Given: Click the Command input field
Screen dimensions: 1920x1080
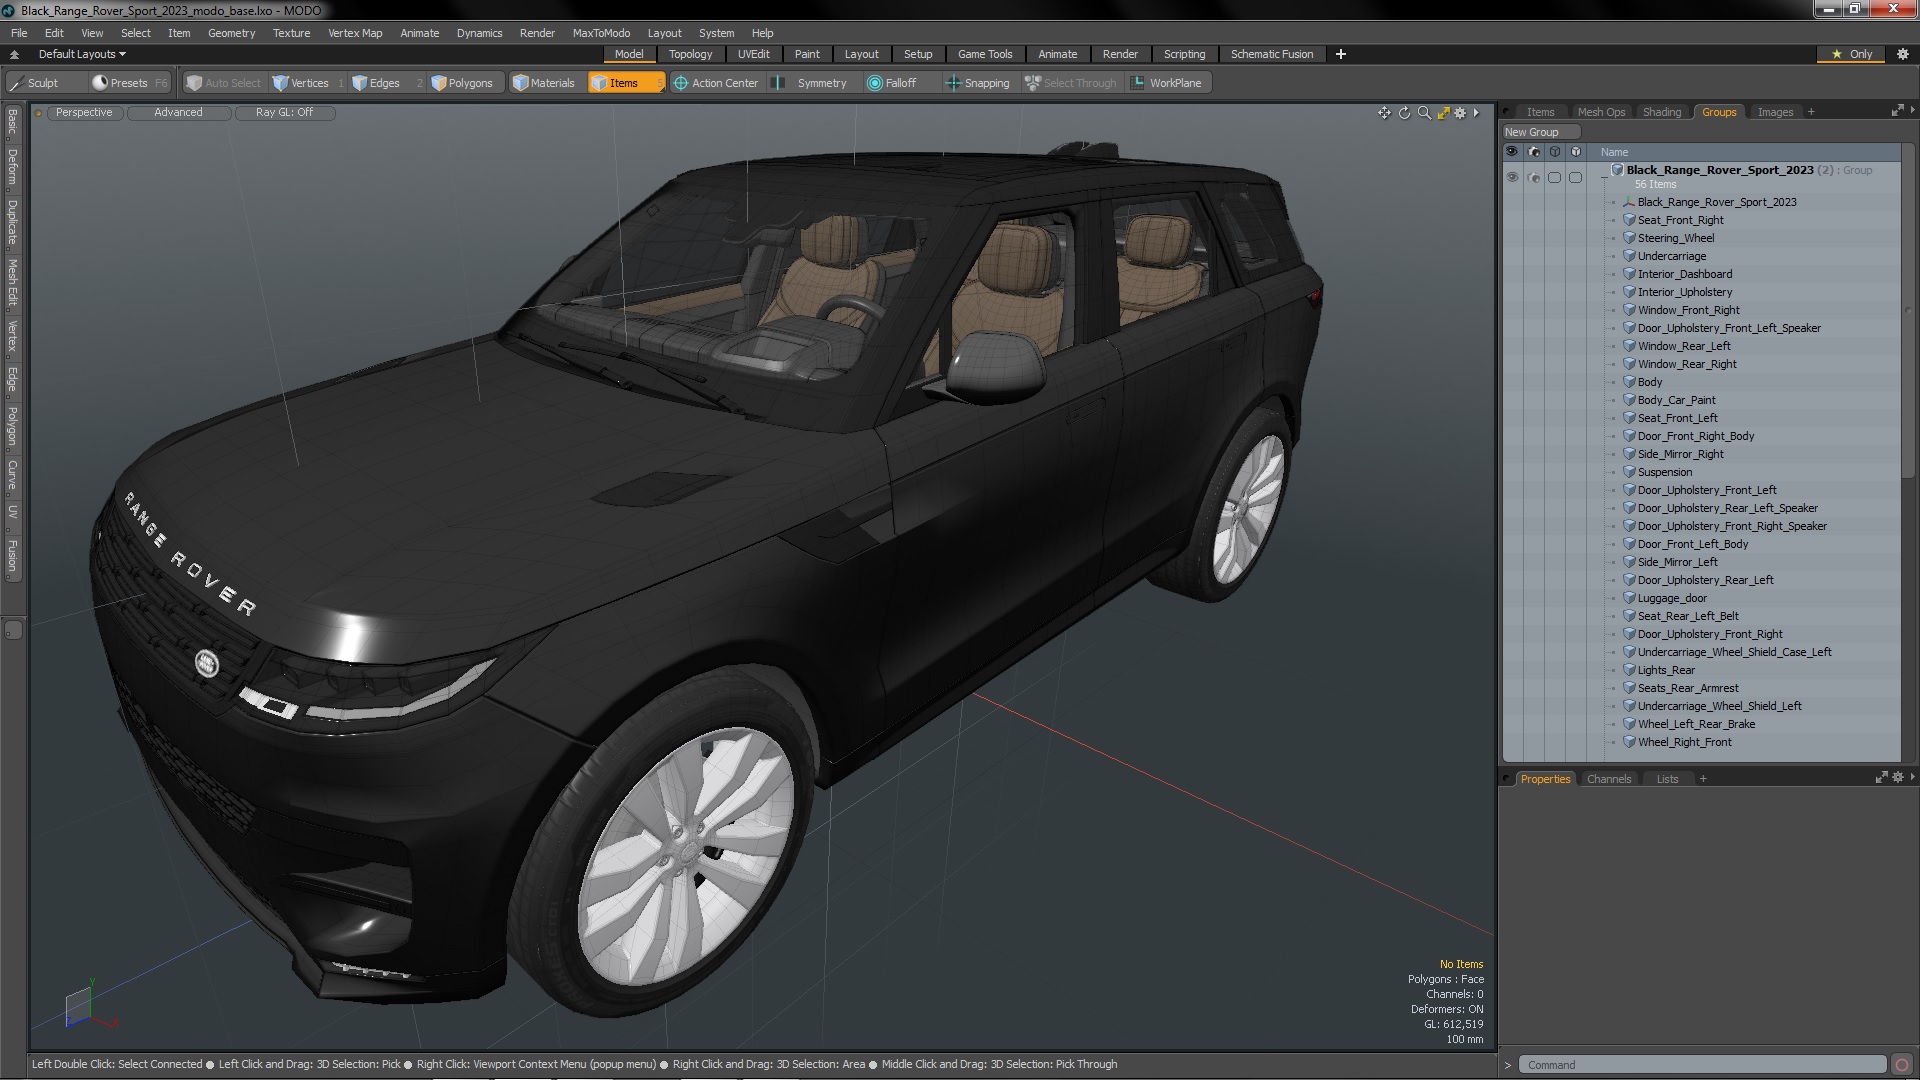Looking at the screenshot, I should point(1702,1065).
